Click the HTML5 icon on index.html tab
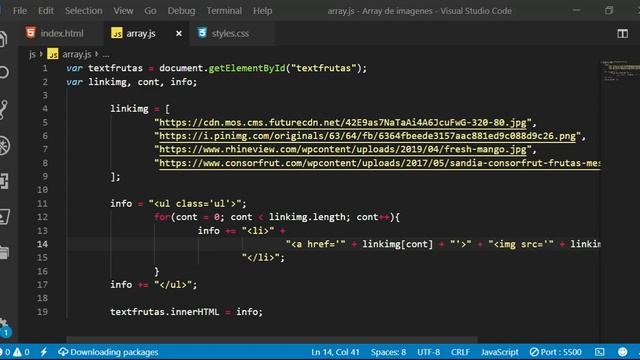The height and width of the screenshot is (360, 640). tap(31, 33)
